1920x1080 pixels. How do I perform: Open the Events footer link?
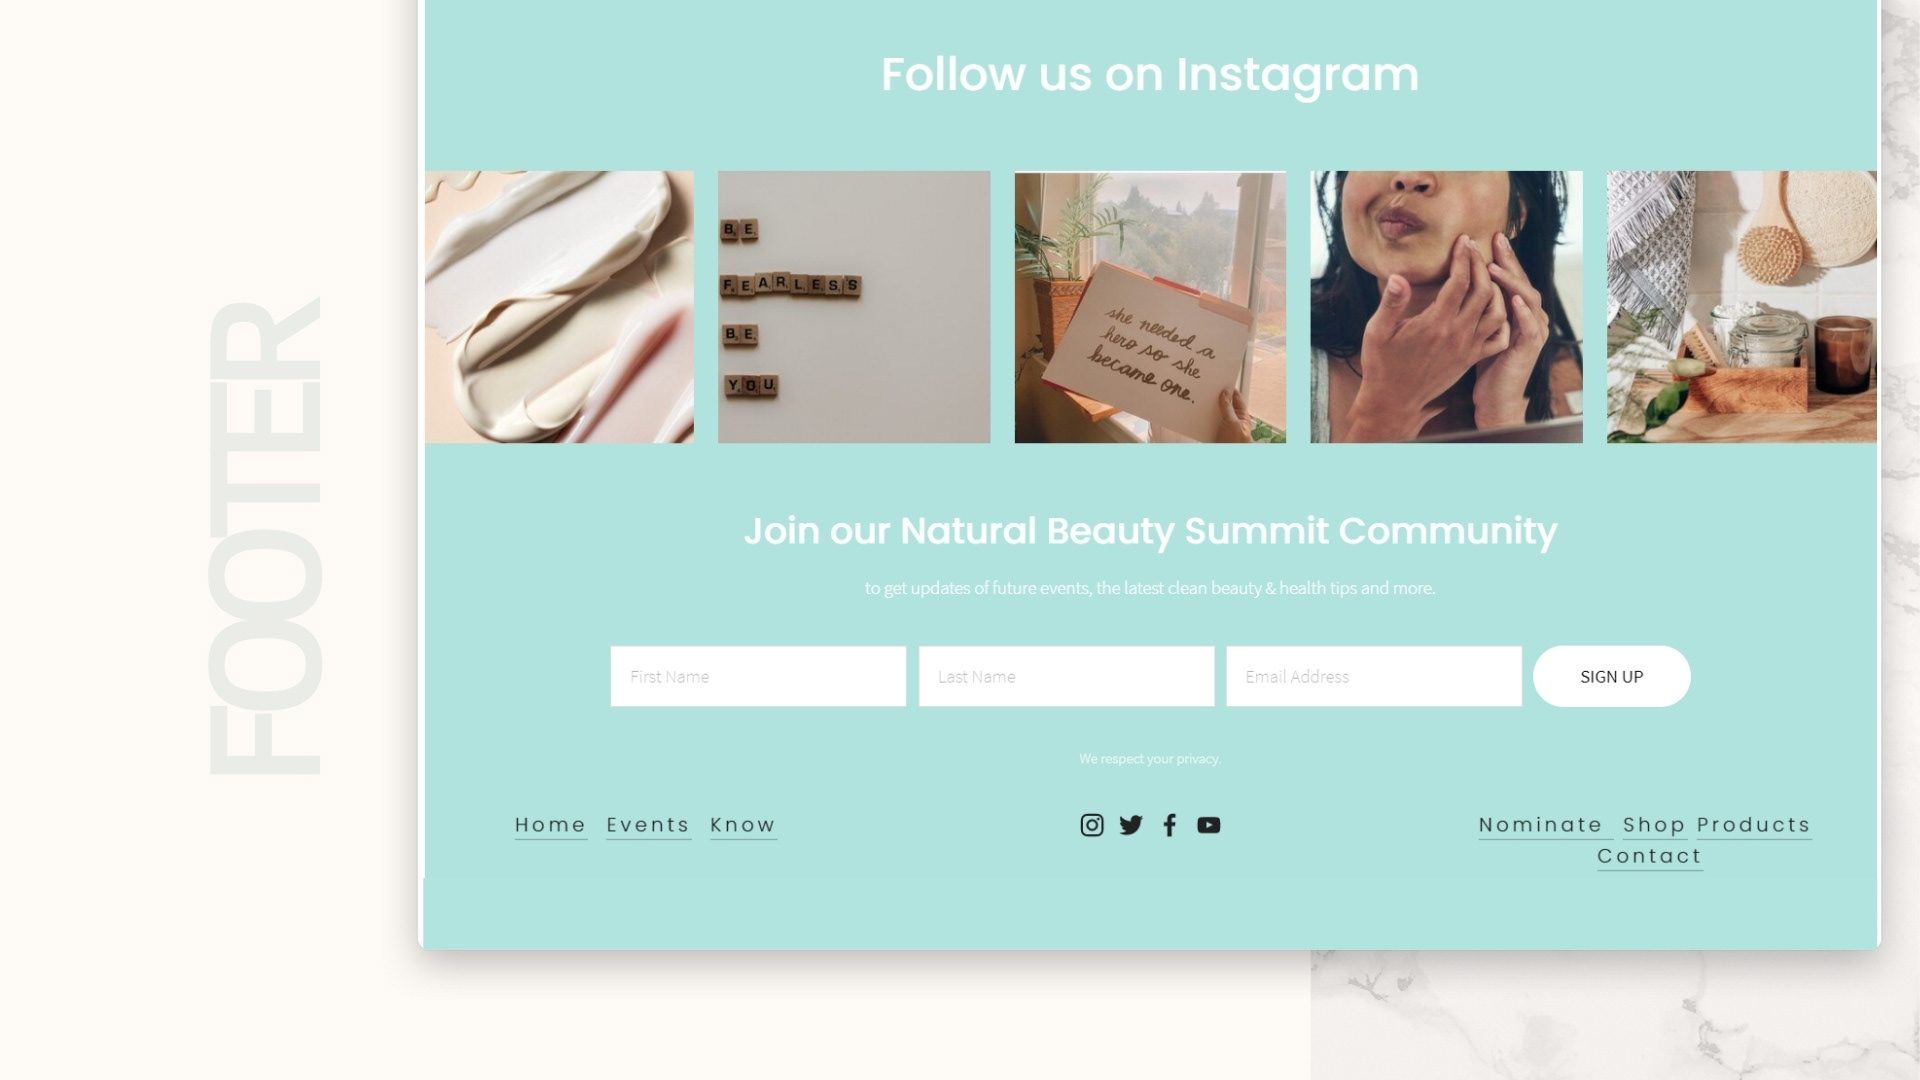click(648, 825)
